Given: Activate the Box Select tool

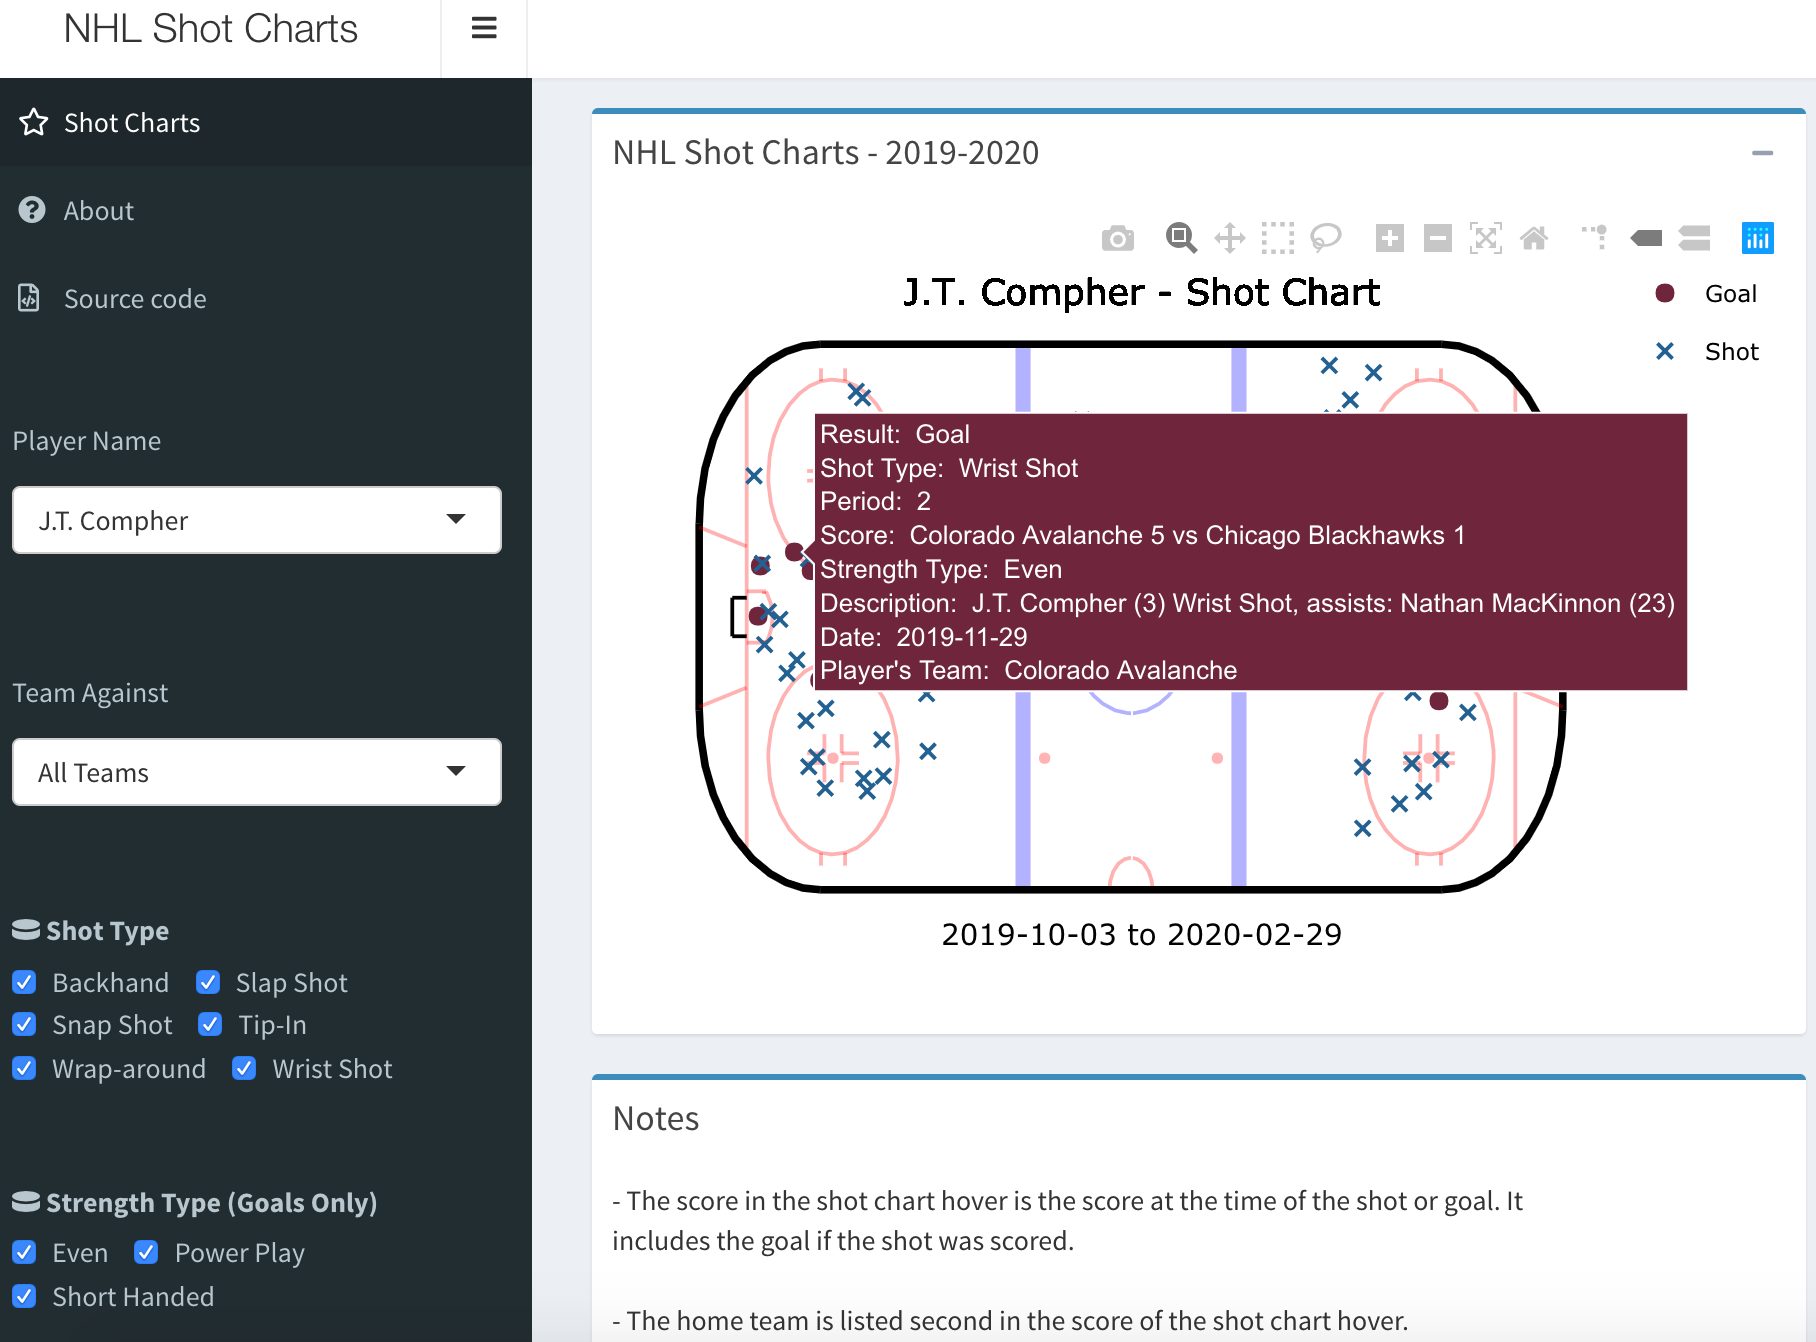Looking at the screenshot, I should pos(1277,238).
